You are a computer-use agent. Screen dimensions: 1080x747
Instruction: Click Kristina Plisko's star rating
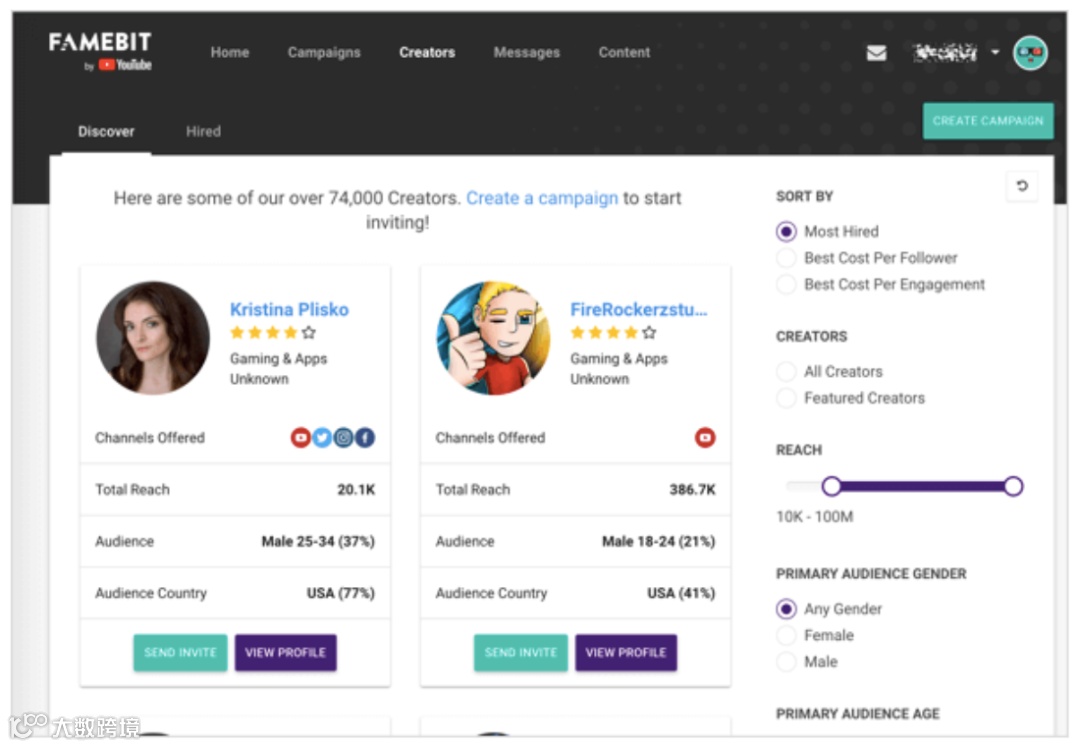[x=273, y=333]
